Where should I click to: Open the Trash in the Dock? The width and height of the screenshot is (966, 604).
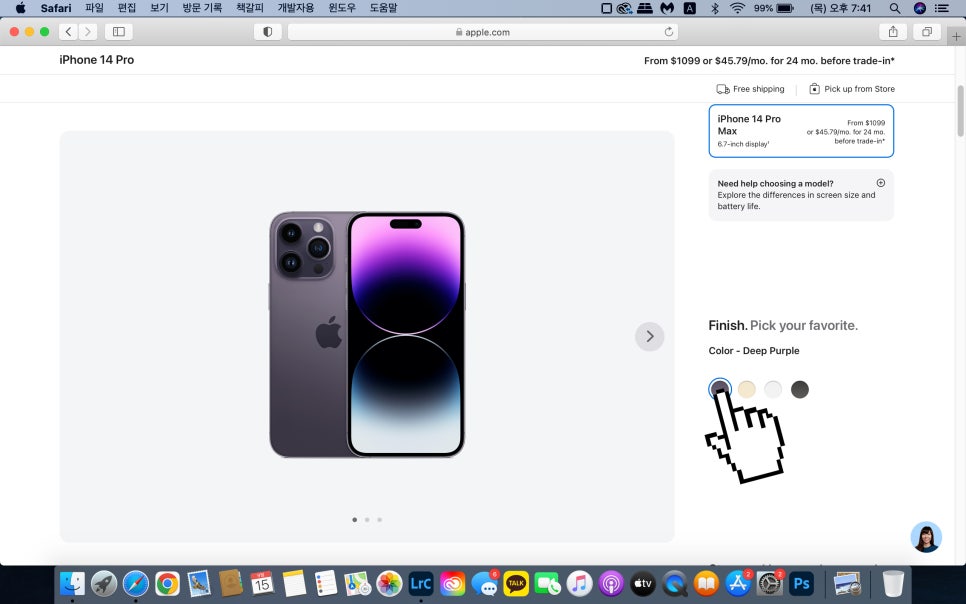[x=893, y=583]
